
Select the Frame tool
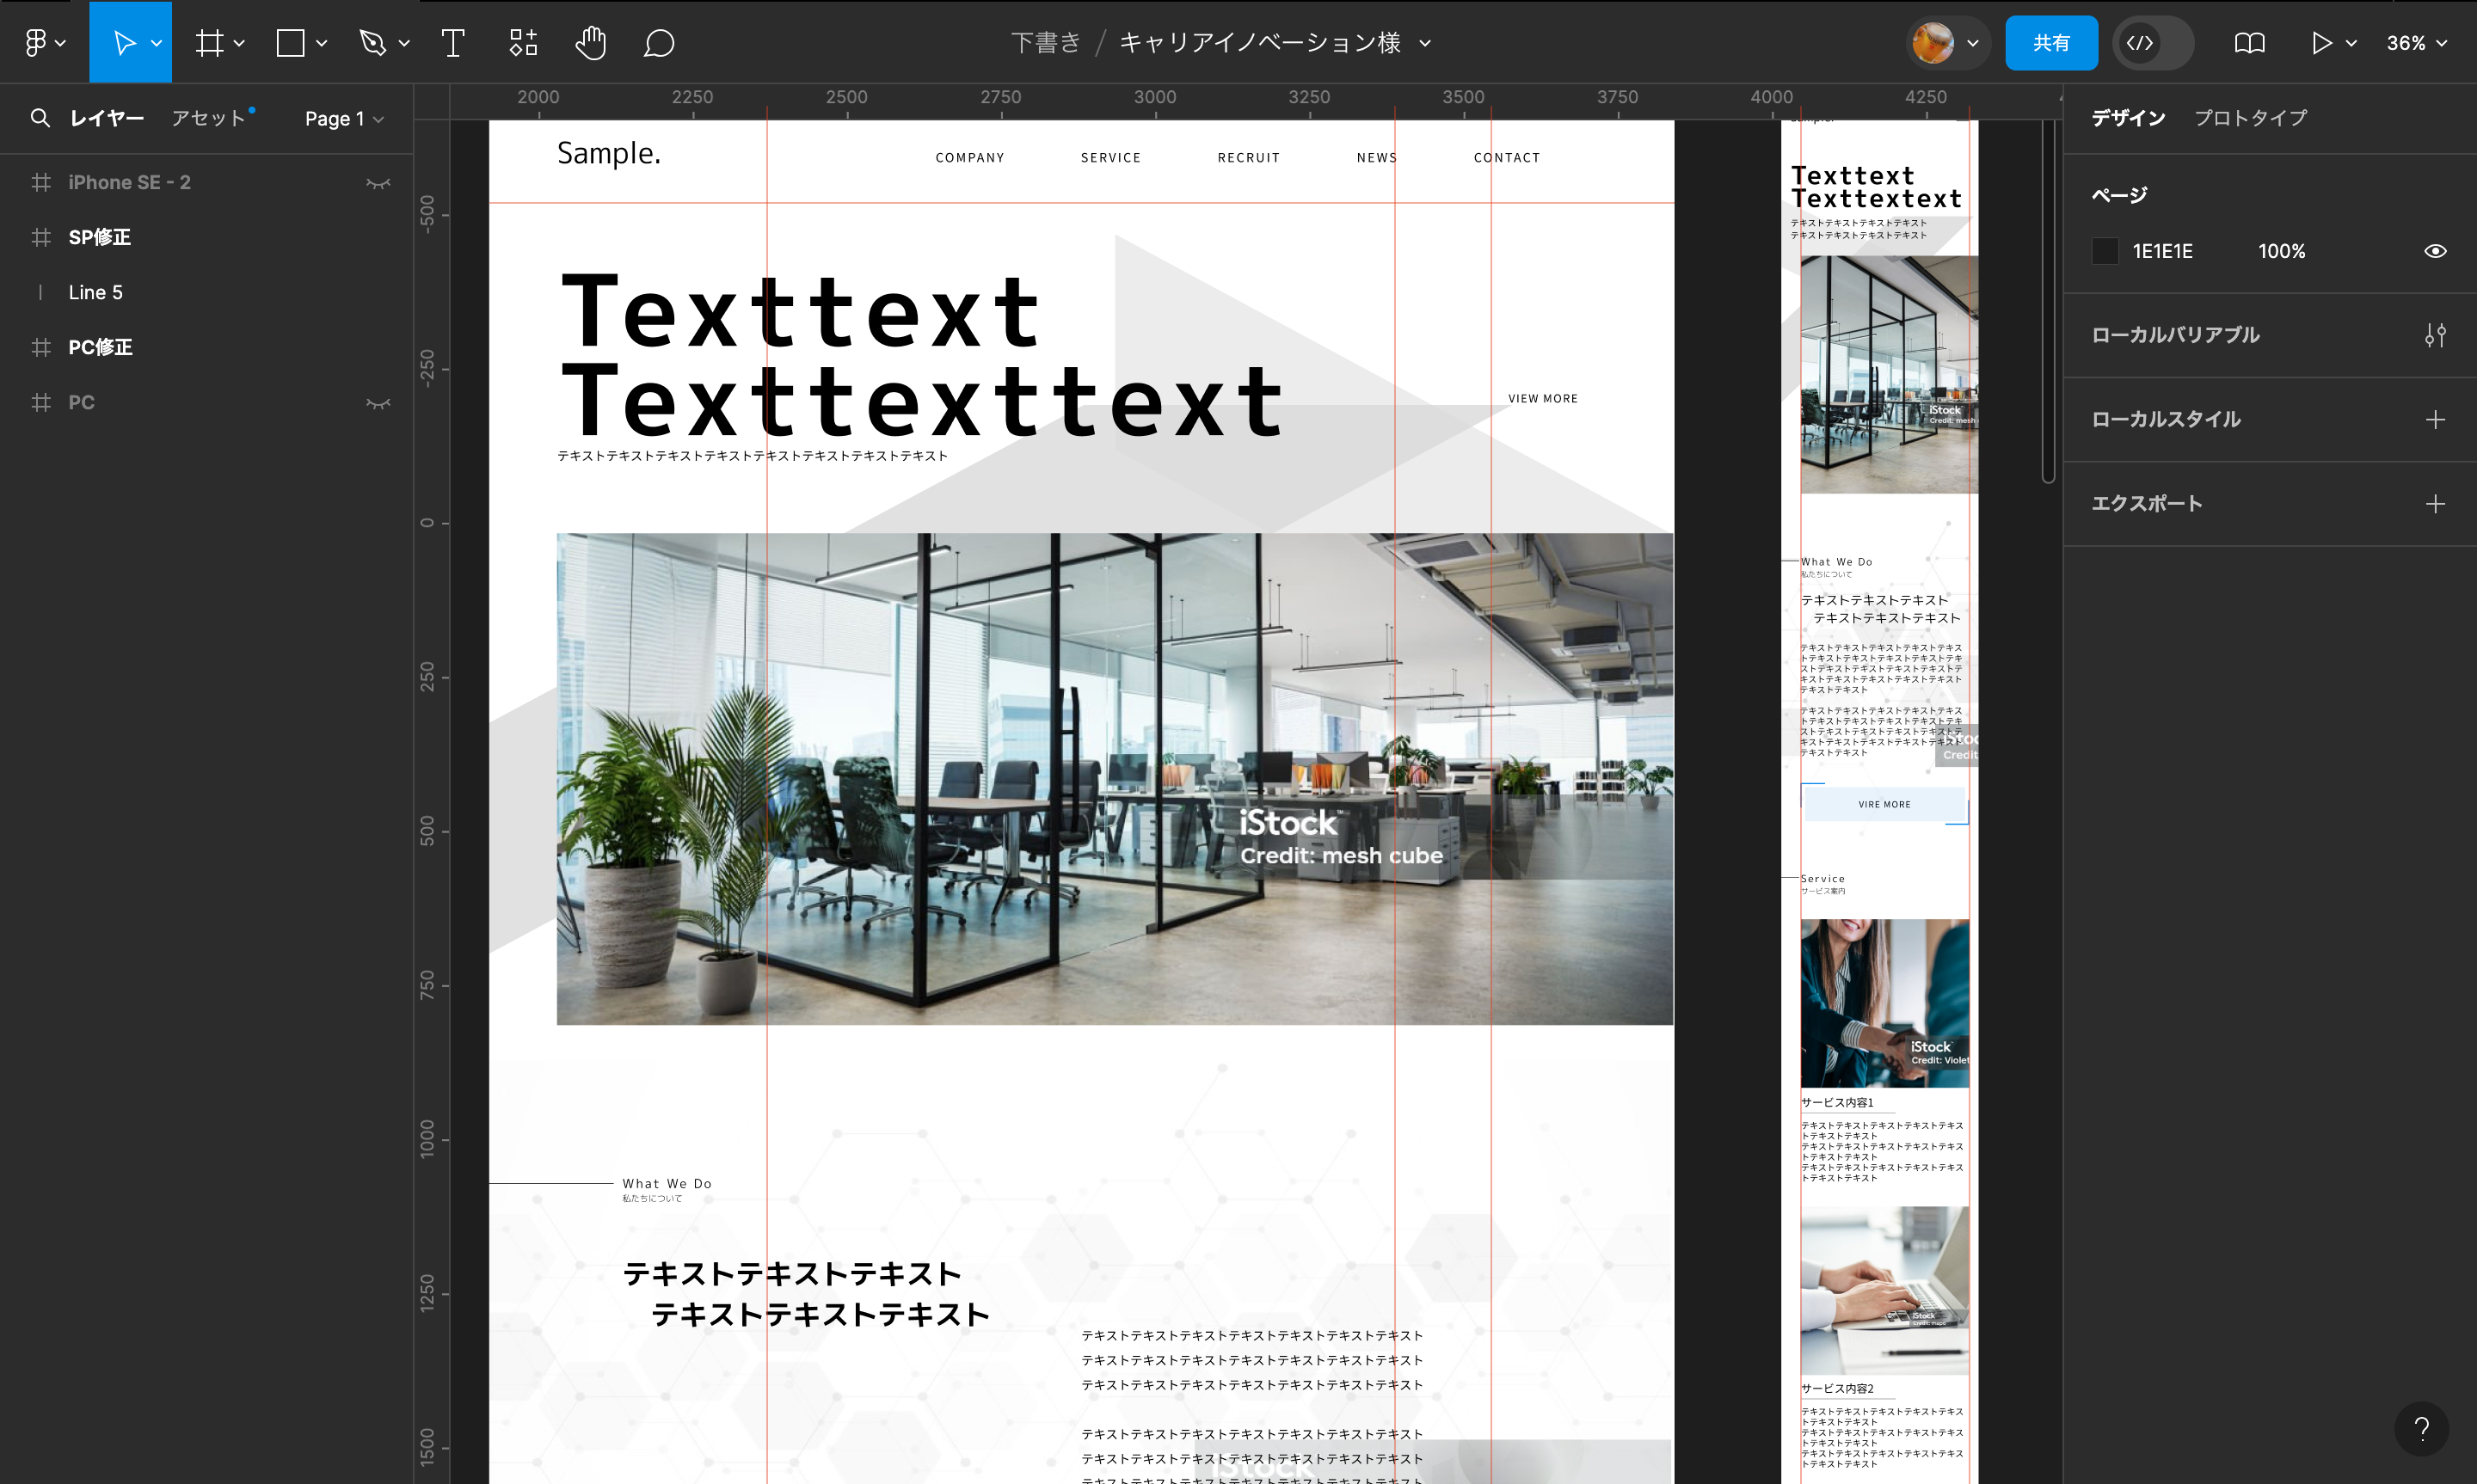point(210,43)
